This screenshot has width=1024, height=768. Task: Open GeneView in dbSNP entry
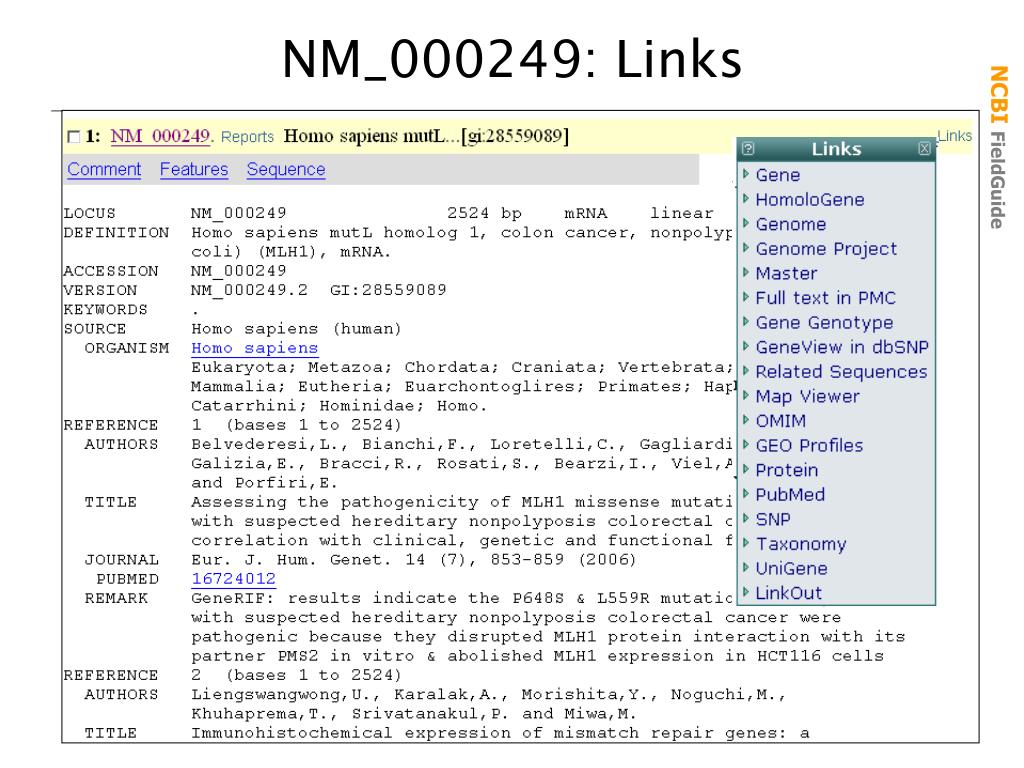tap(842, 347)
